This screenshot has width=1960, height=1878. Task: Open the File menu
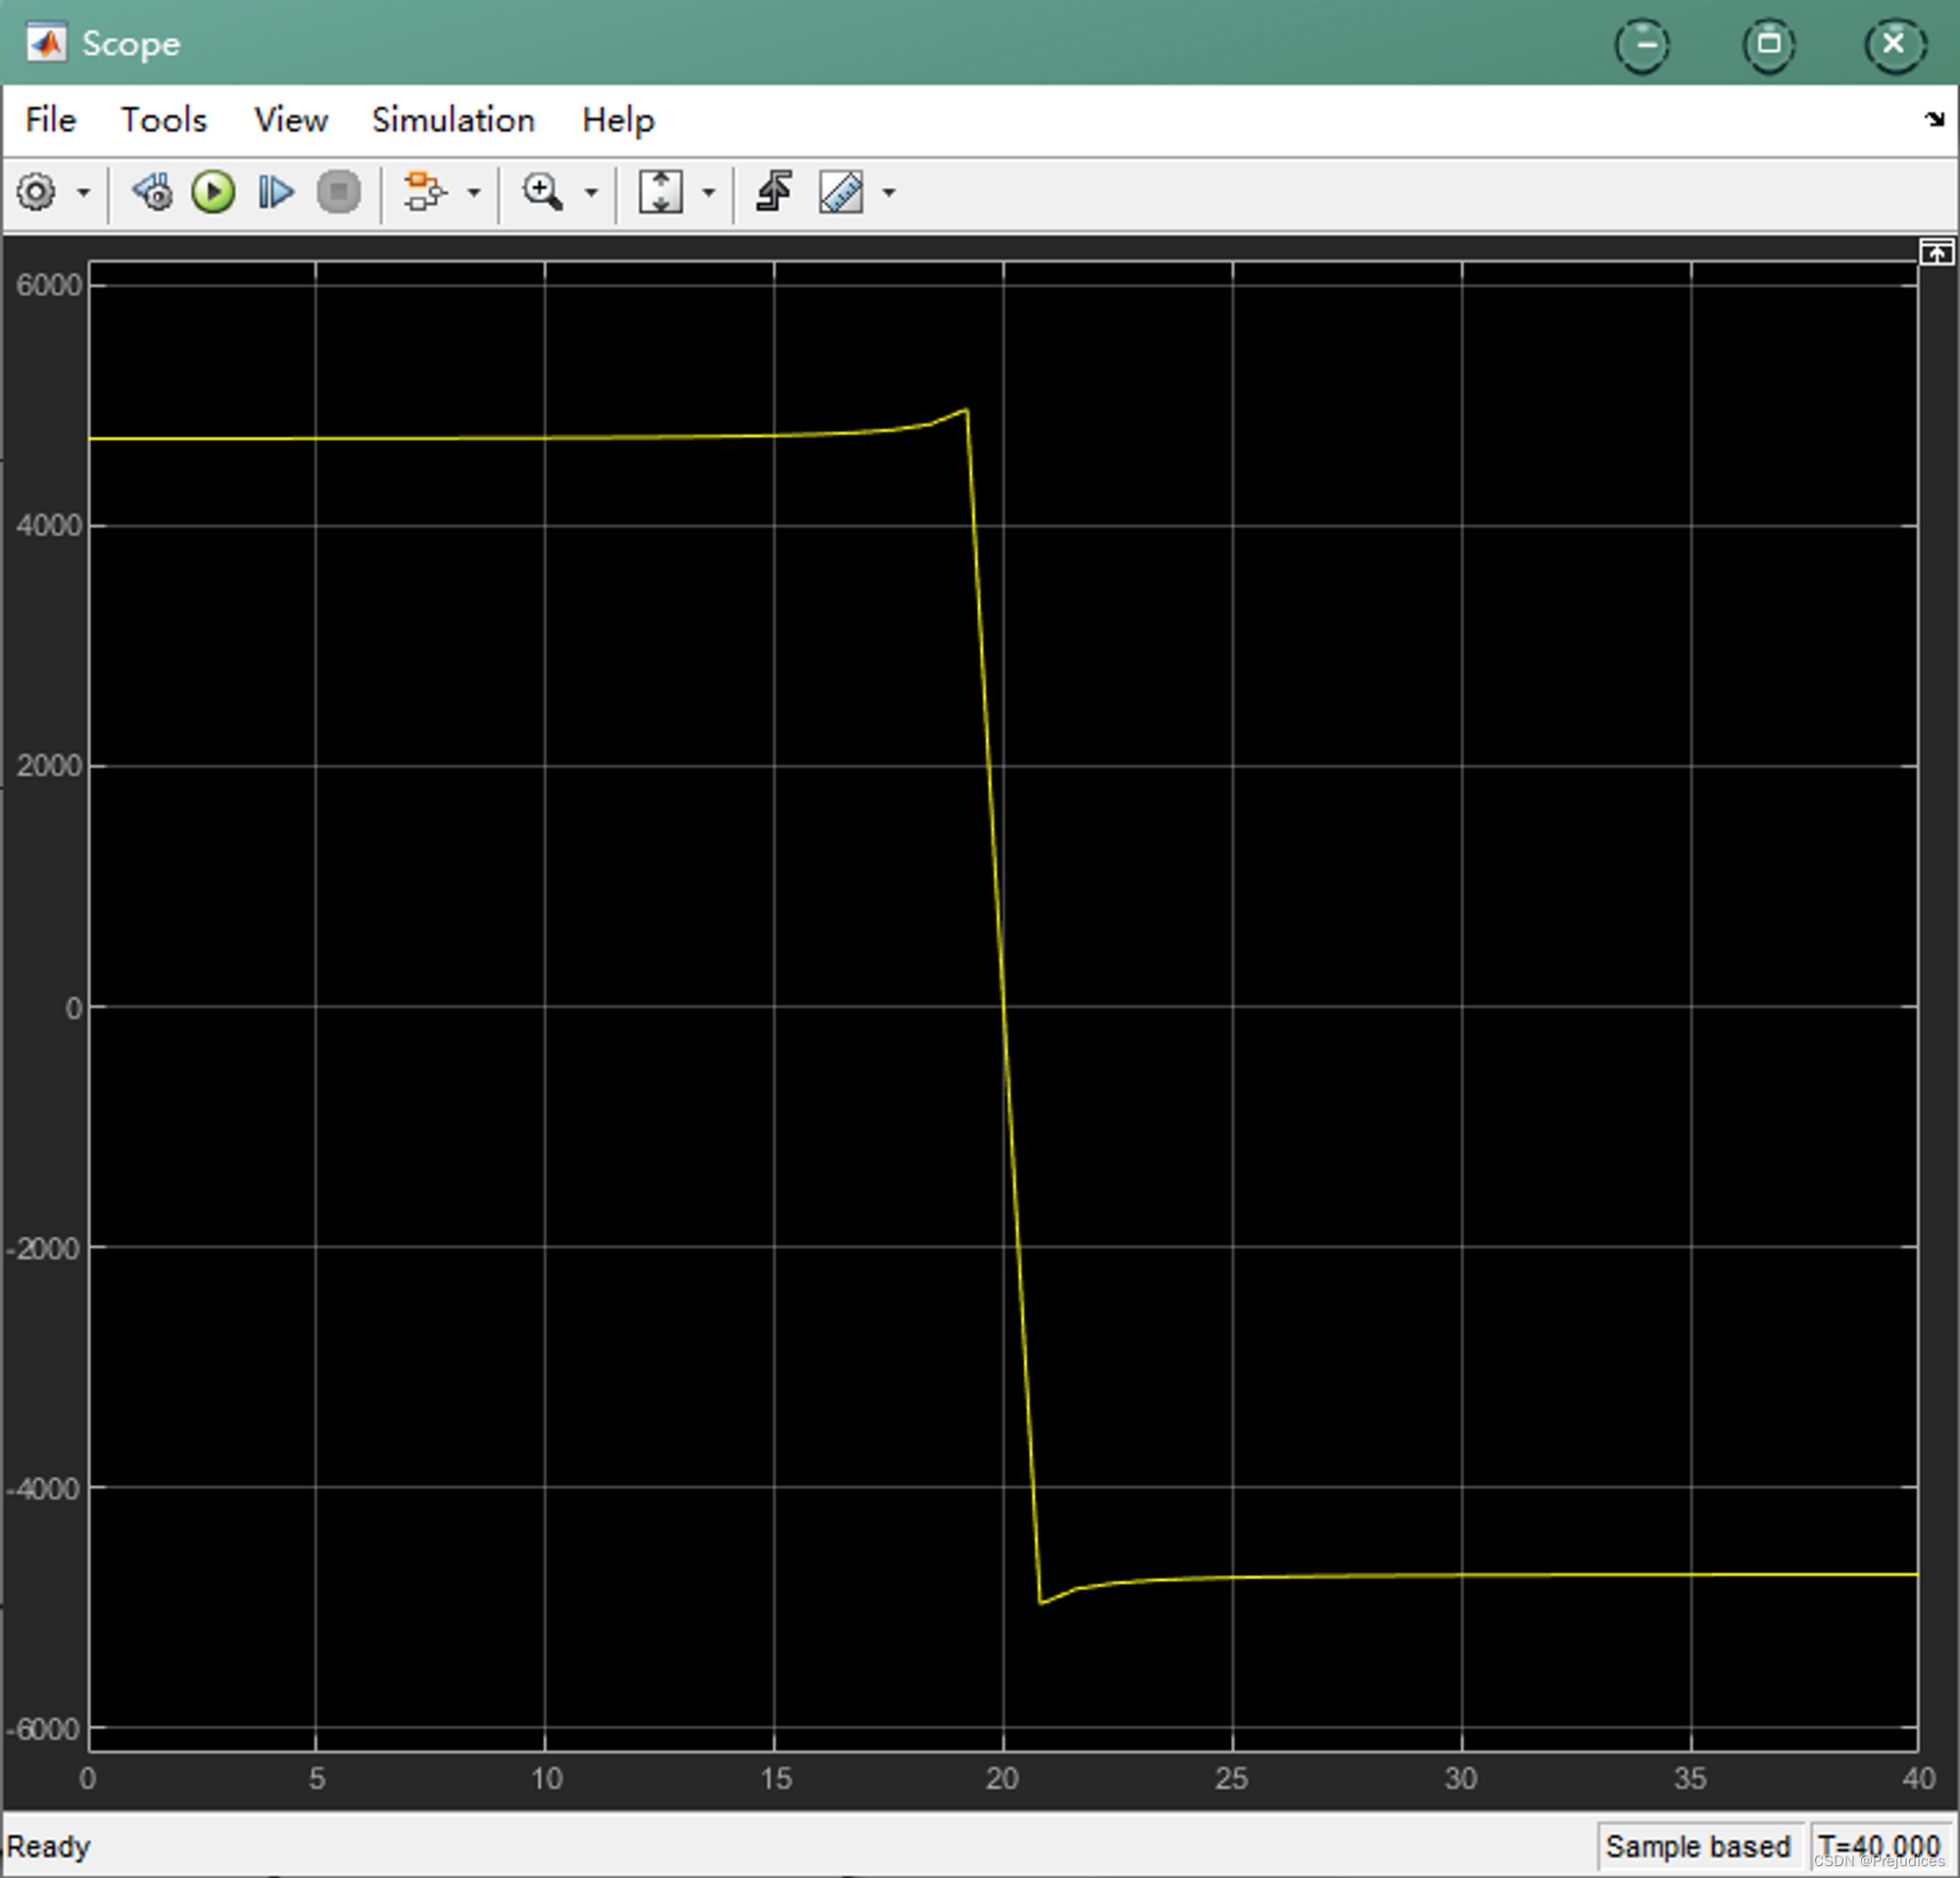click(50, 120)
